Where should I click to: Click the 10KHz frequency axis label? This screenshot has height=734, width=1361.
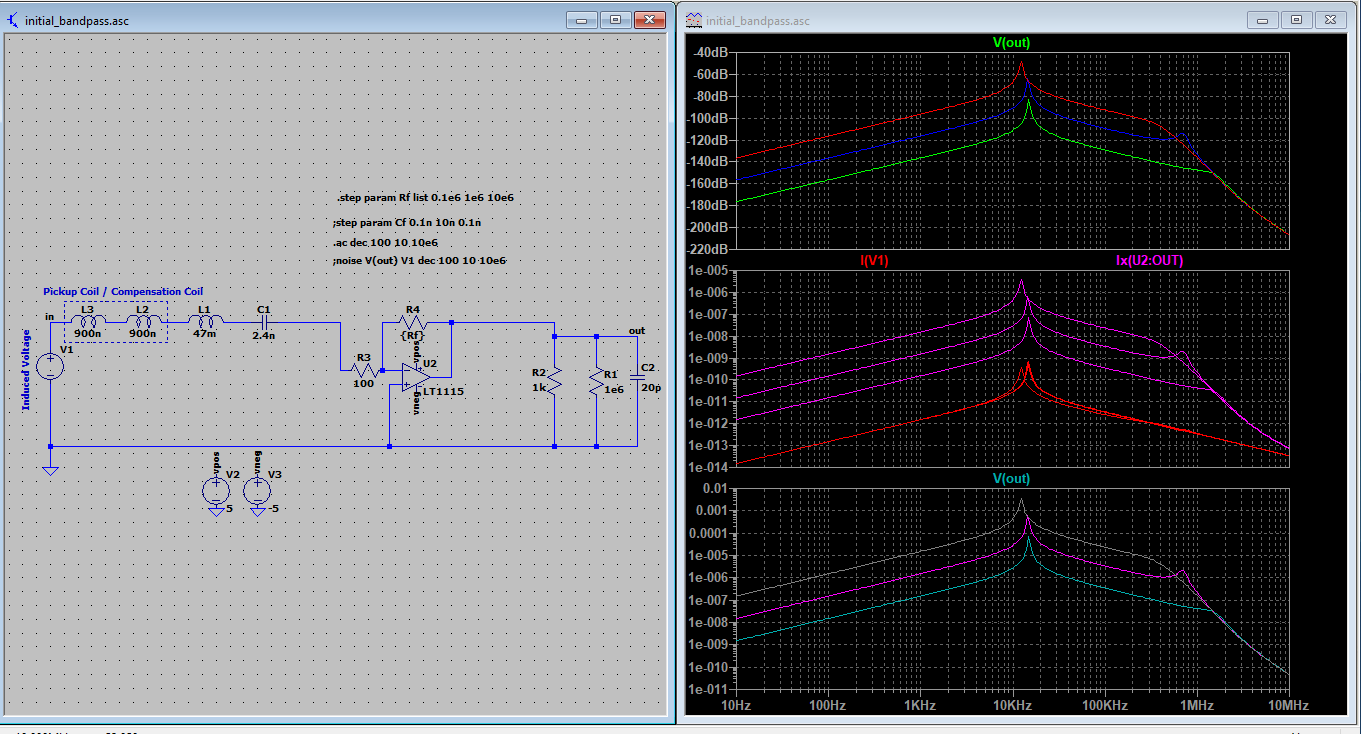[x=1012, y=706]
